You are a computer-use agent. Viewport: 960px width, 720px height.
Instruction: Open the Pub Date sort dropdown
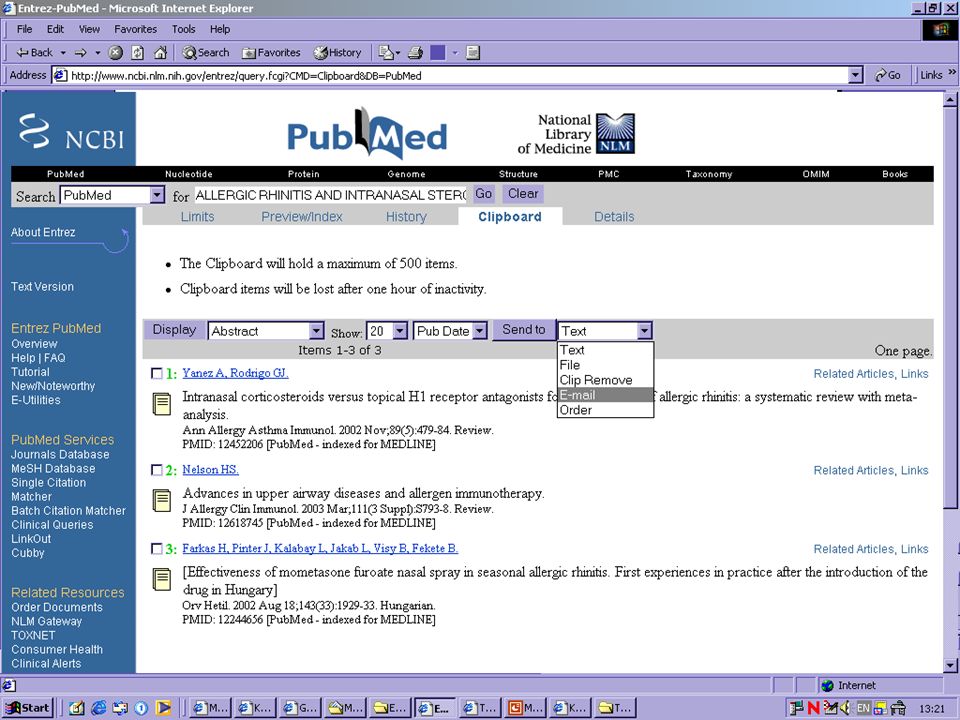point(480,331)
